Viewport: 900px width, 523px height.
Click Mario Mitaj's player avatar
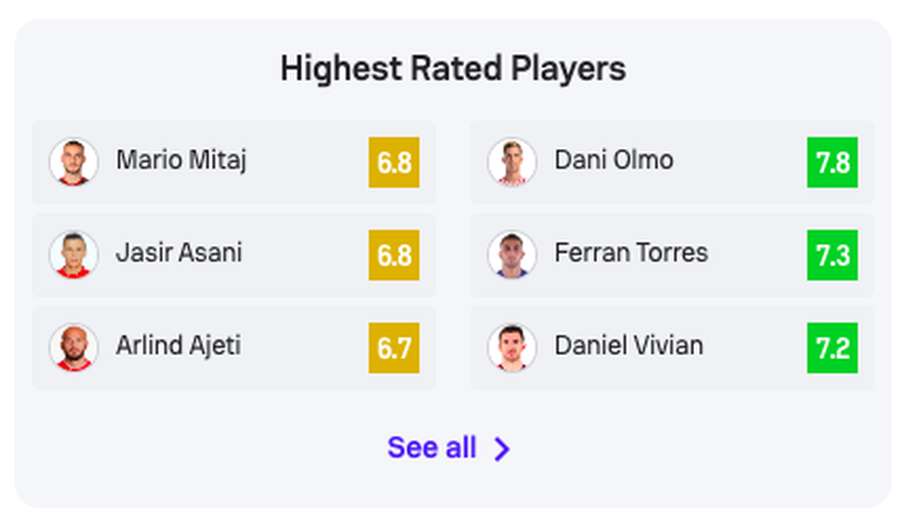coord(73,162)
